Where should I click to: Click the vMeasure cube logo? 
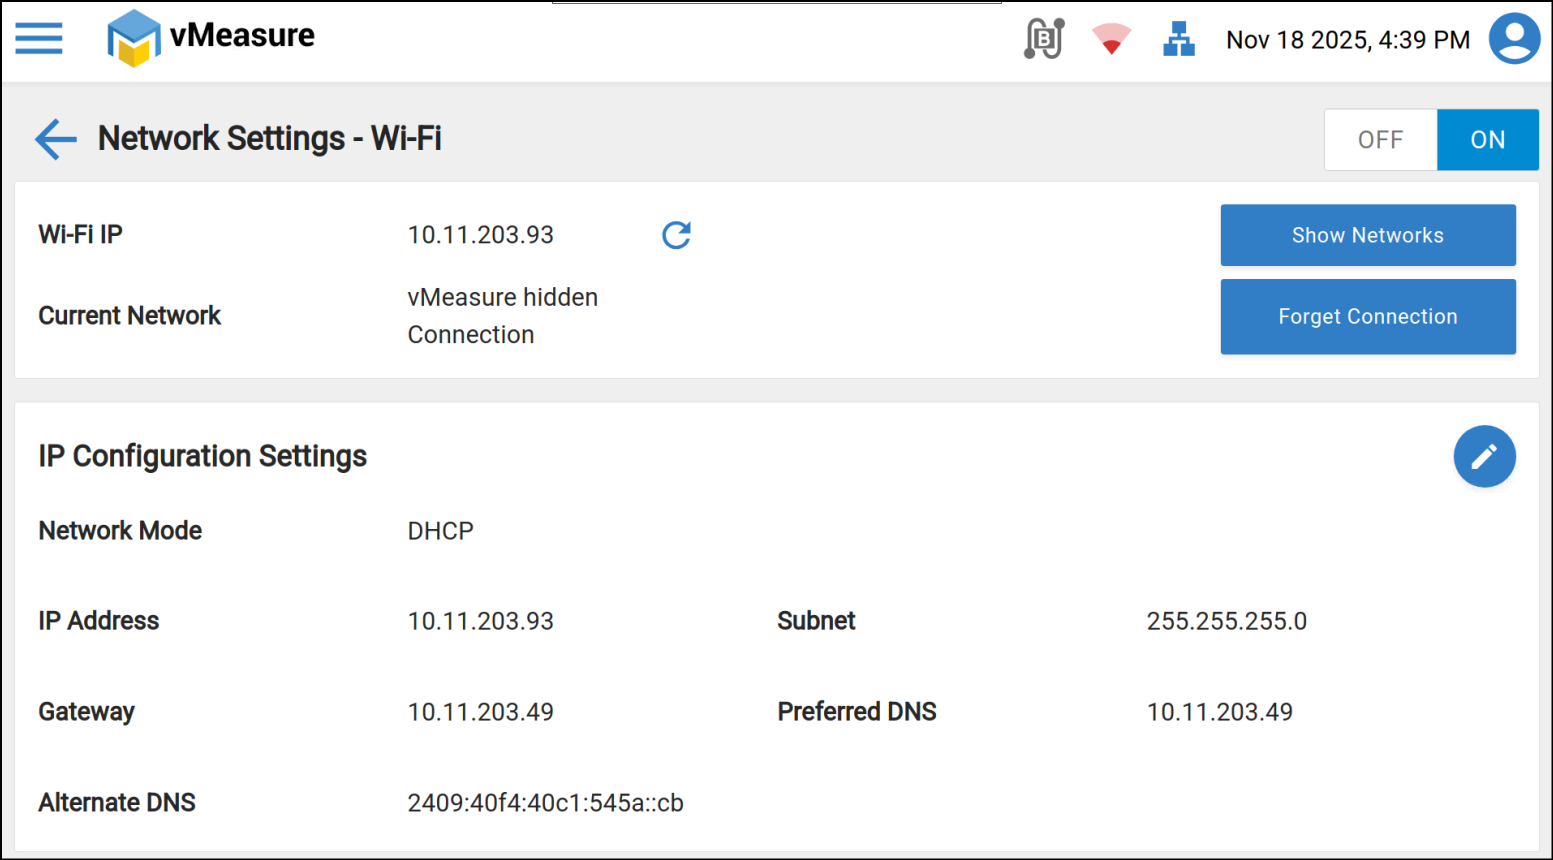[x=133, y=39]
